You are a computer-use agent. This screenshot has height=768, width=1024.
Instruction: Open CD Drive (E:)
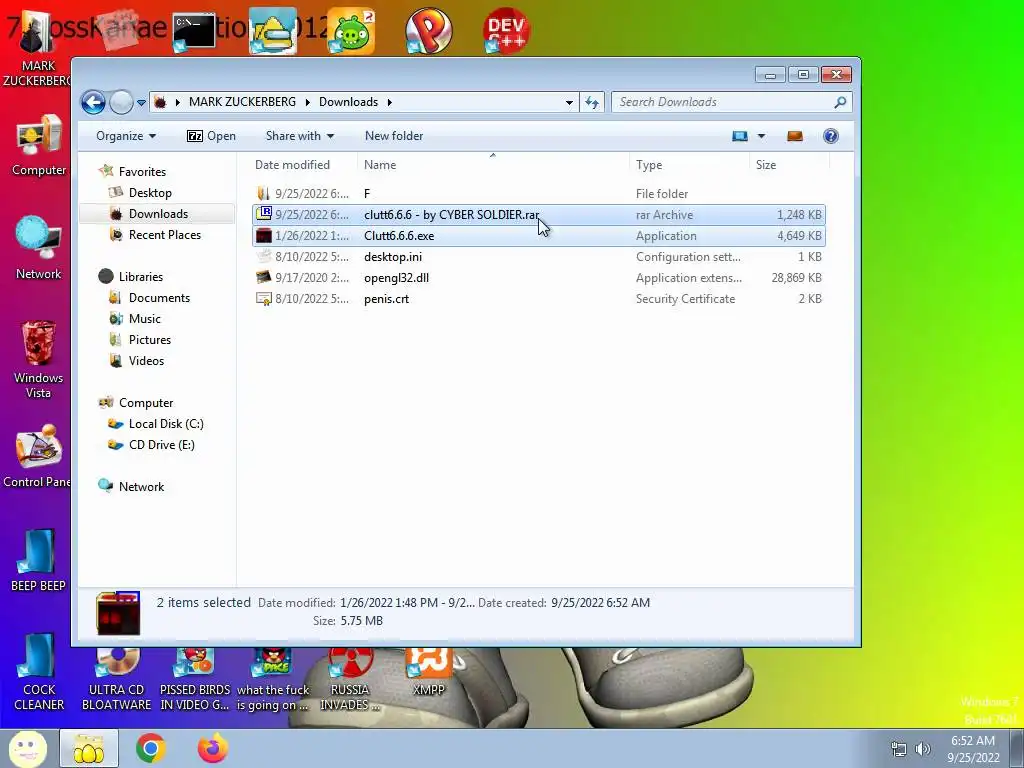[x=161, y=445]
